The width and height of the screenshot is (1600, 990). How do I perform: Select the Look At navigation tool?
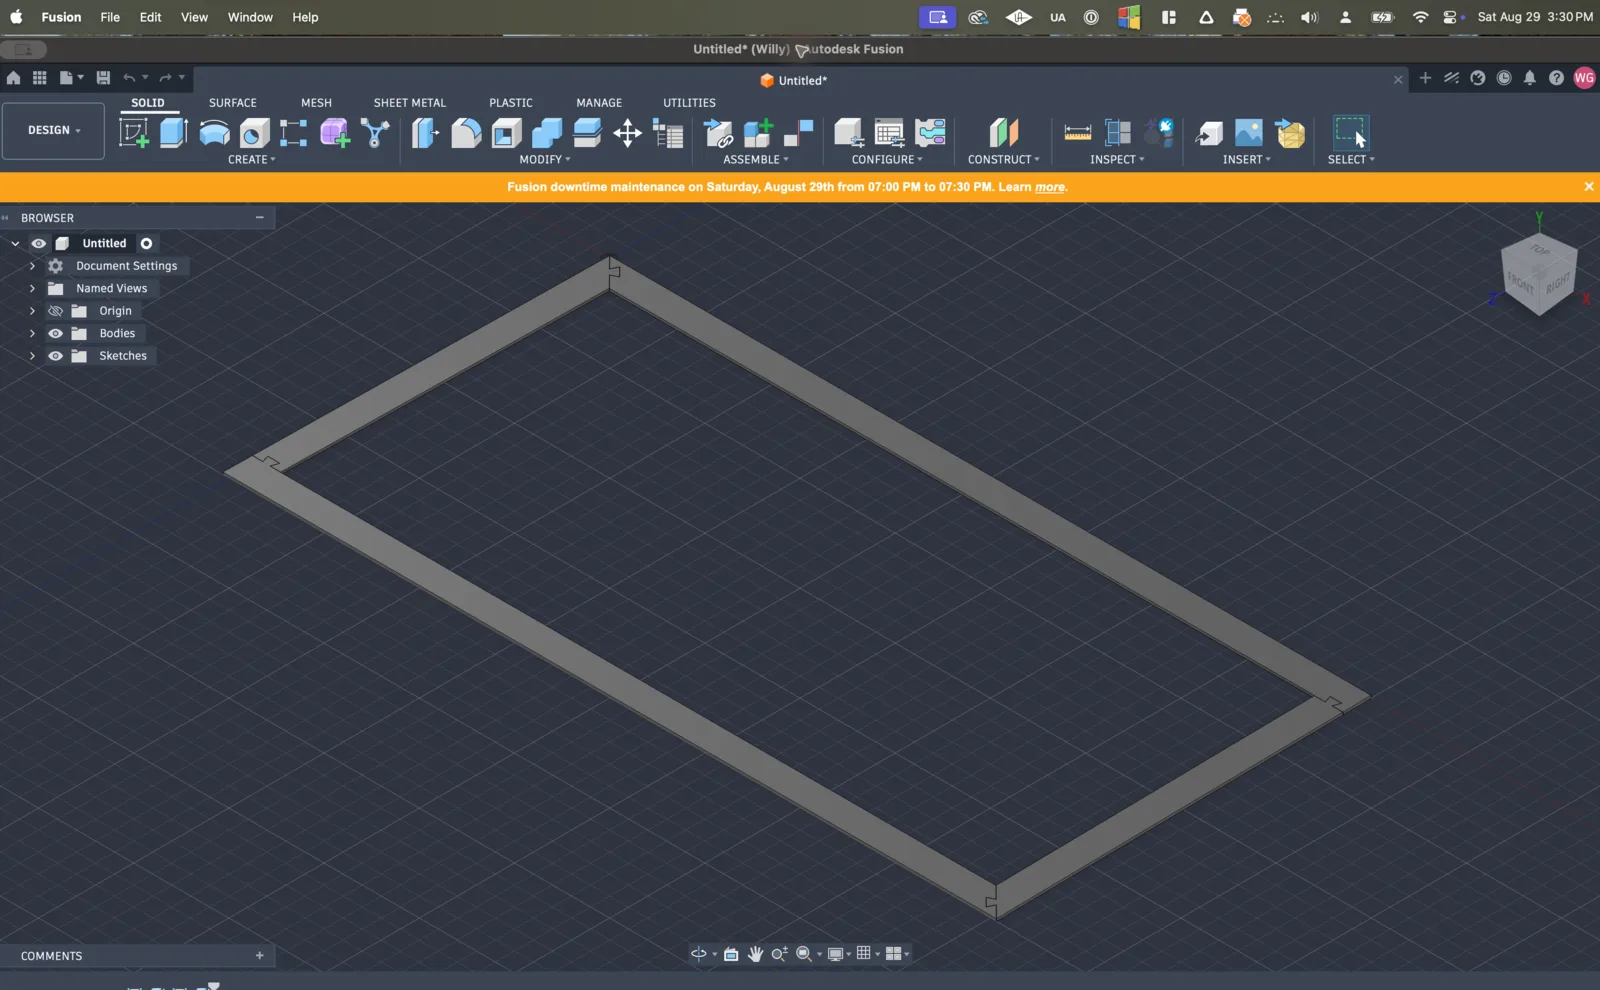pos(731,954)
